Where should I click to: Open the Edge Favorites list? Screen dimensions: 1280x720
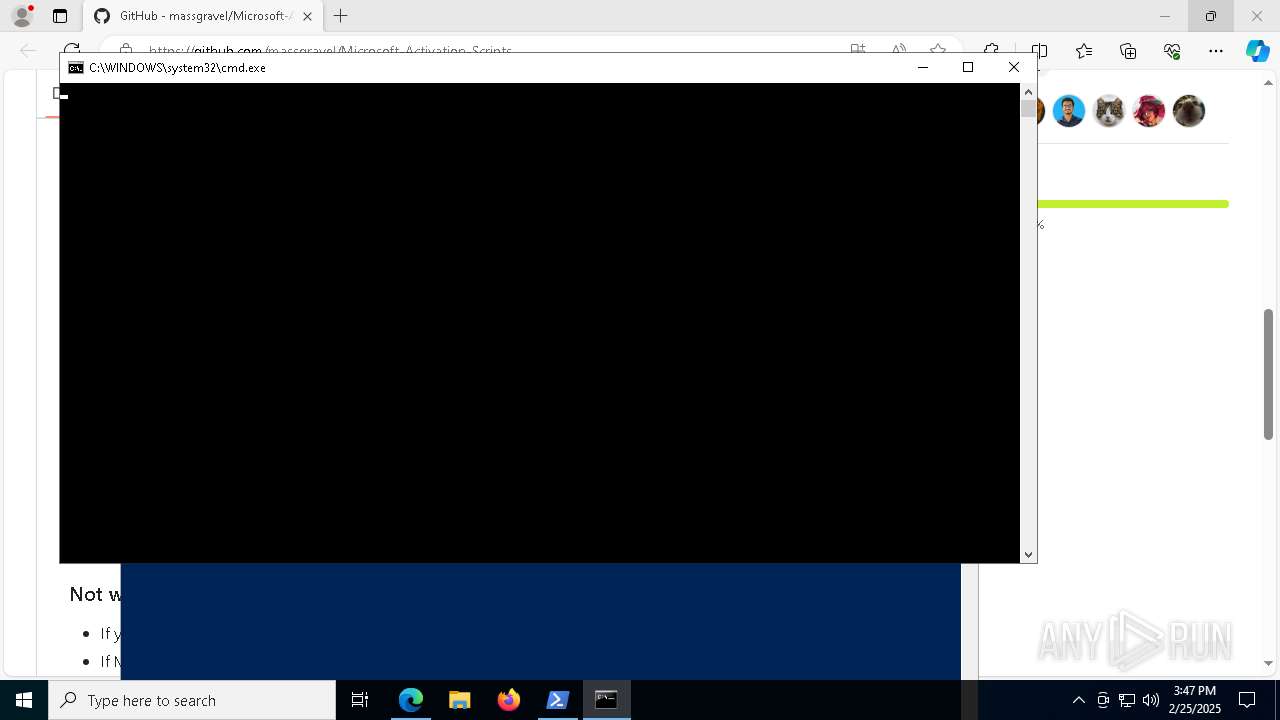1084,51
